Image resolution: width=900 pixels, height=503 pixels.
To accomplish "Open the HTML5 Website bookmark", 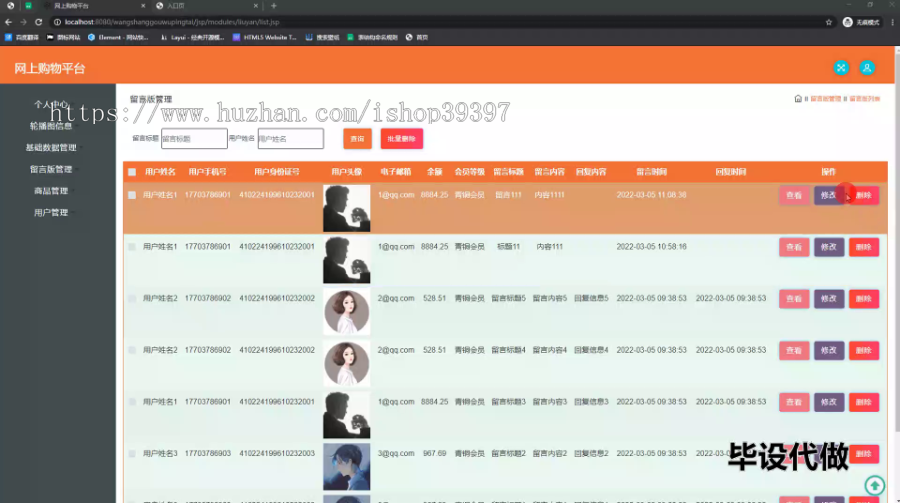I will (265, 37).
